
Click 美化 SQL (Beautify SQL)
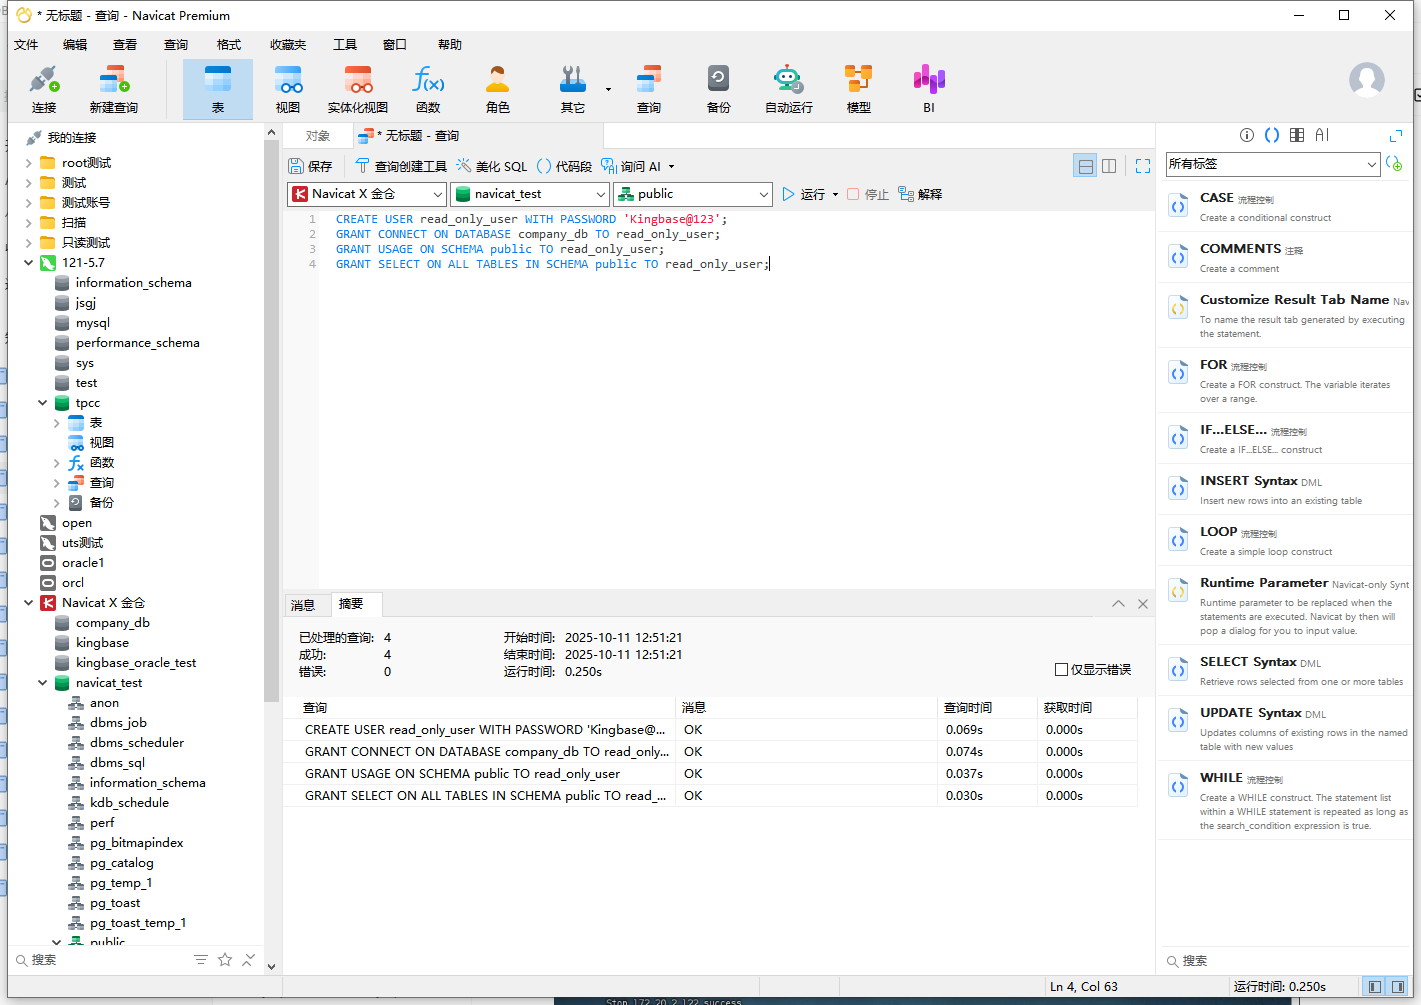coord(491,166)
